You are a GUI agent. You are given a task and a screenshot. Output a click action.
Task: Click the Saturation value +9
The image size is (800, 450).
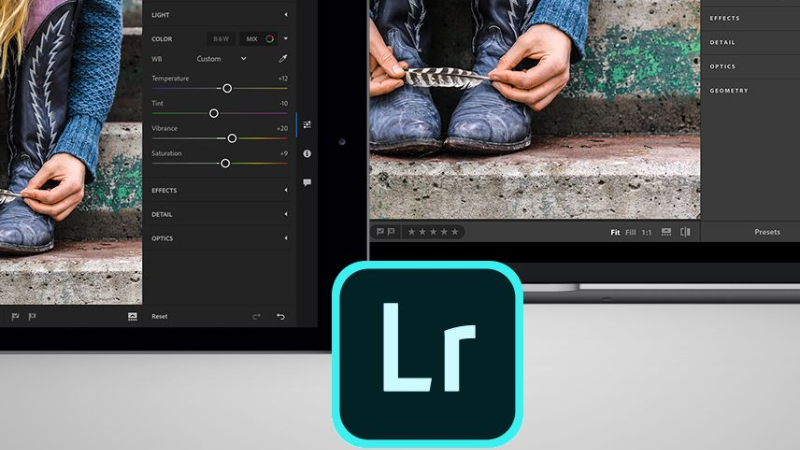(284, 154)
